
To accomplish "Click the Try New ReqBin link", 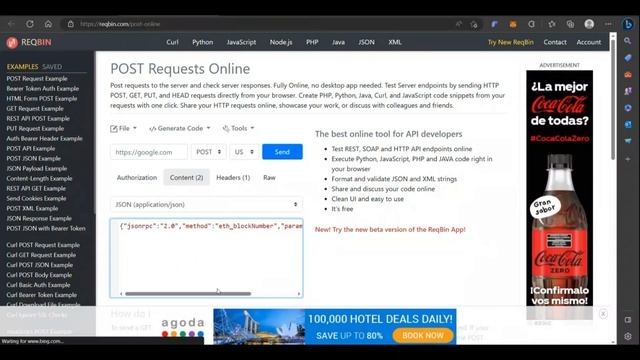I will 511,42.
